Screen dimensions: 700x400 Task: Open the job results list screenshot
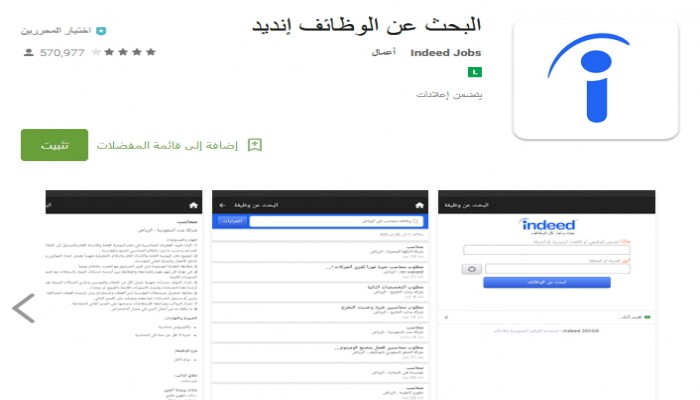click(320, 295)
